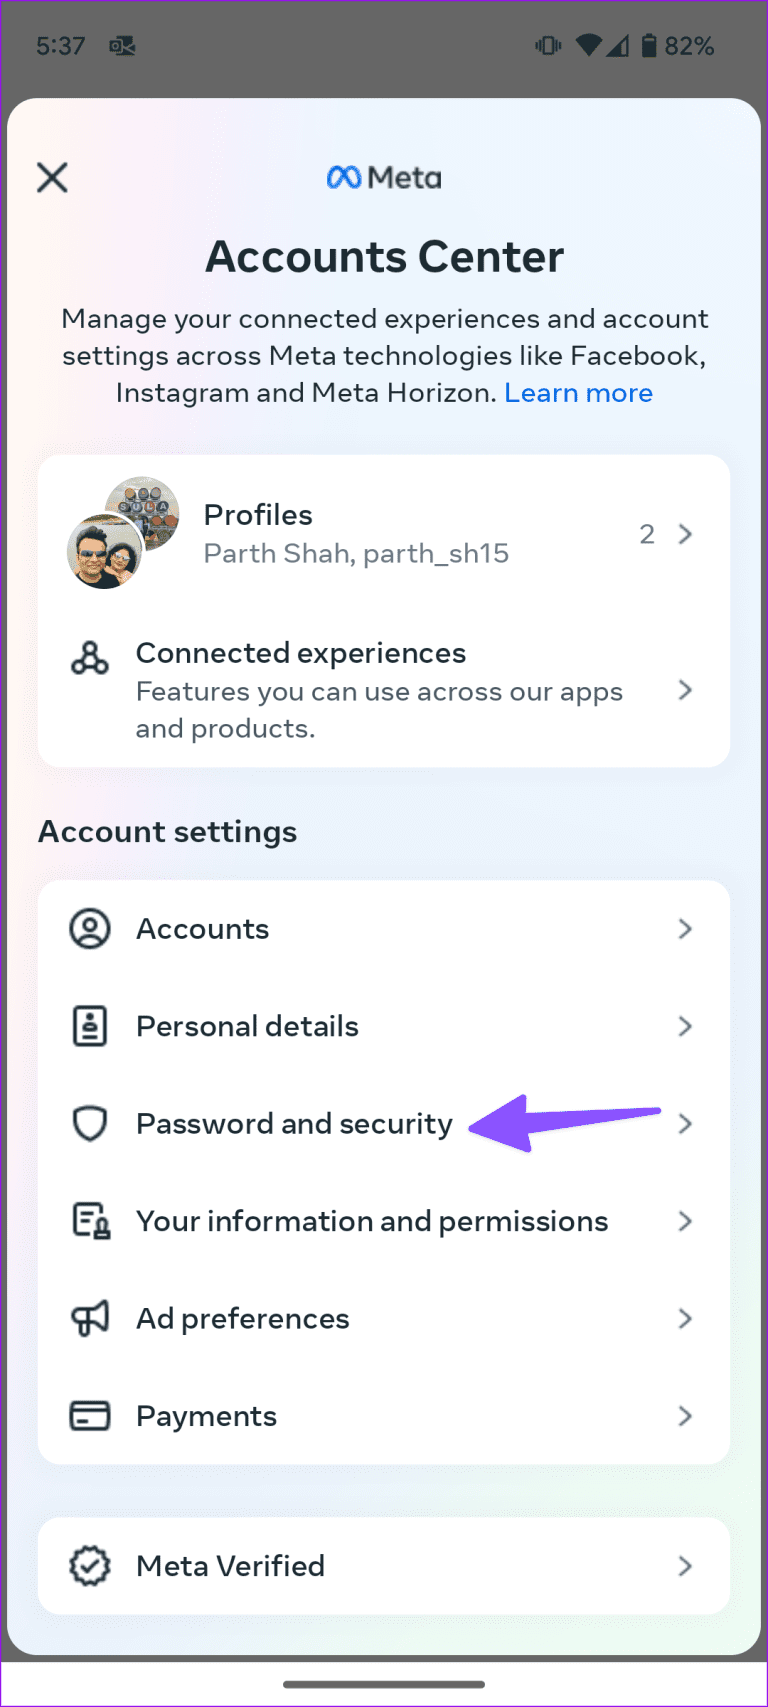Open the Learn more link
This screenshot has width=768, height=1707.
pyautogui.click(x=578, y=392)
